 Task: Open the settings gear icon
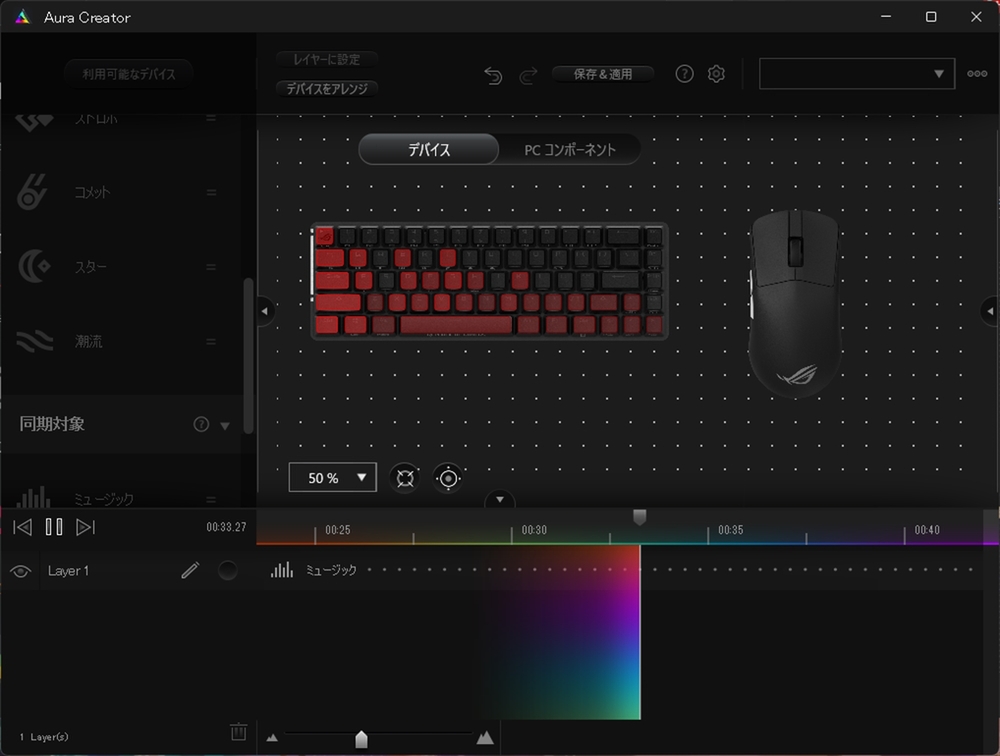coord(716,74)
